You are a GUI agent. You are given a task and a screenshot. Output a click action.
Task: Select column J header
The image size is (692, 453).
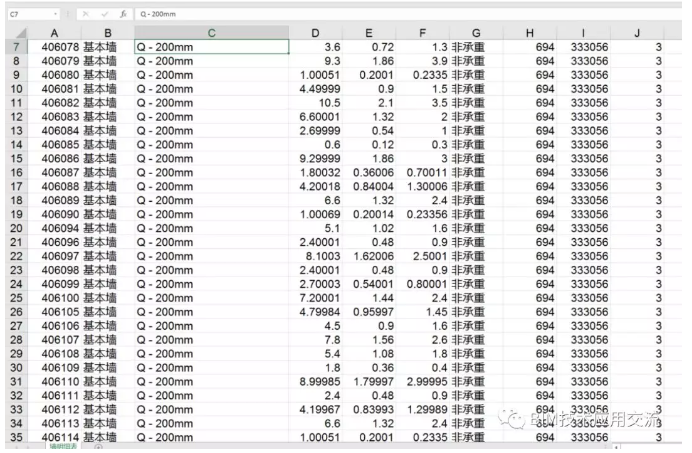pyautogui.click(x=637, y=33)
